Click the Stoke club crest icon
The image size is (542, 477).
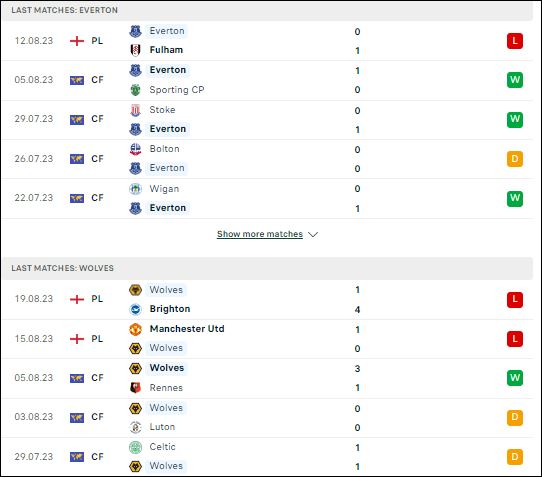[x=135, y=110]
